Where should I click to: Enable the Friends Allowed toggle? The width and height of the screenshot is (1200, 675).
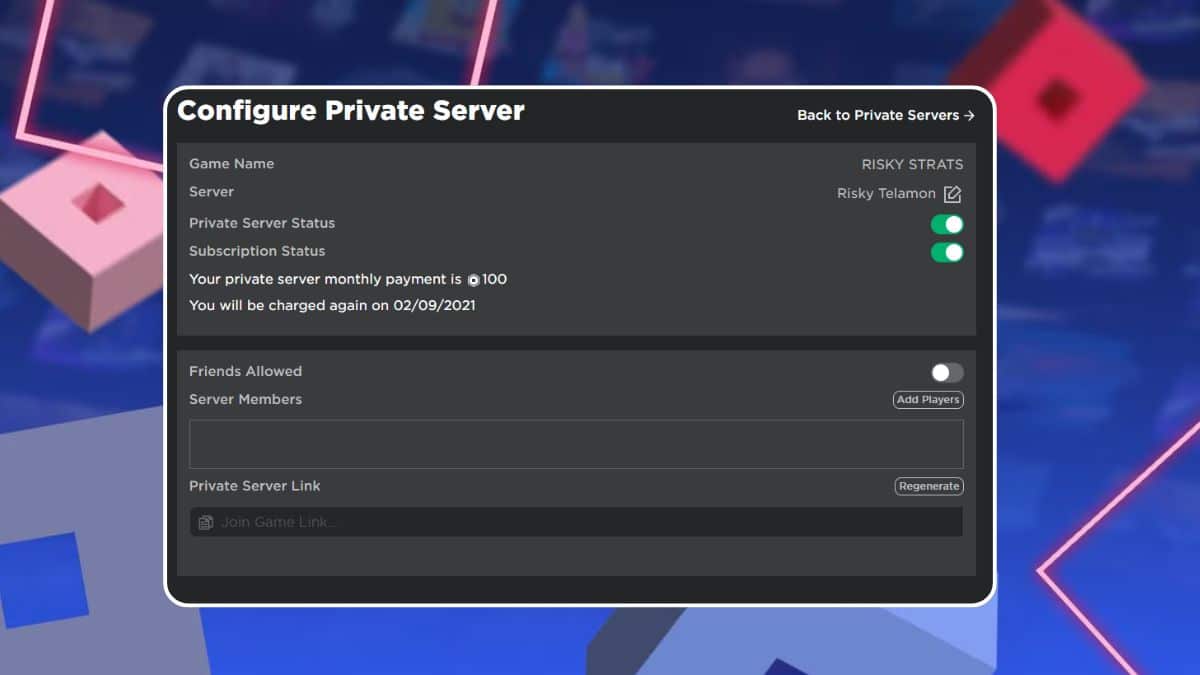click(x=947, y=373)
